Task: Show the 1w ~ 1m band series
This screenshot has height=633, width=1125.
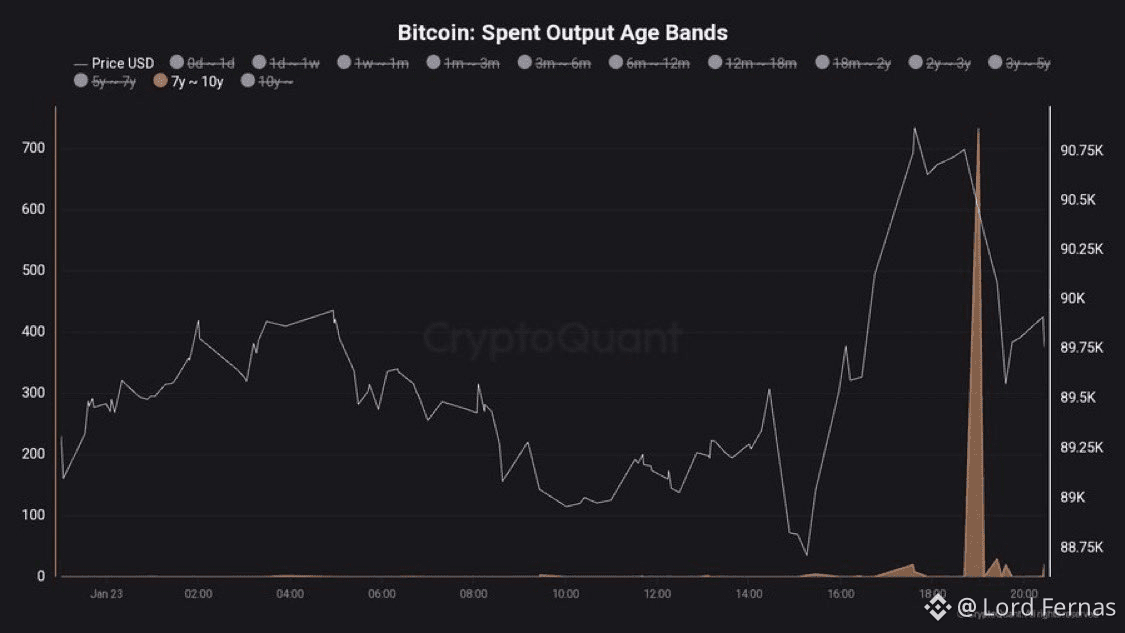Action: pyautogui.click(x=345, y=63)
